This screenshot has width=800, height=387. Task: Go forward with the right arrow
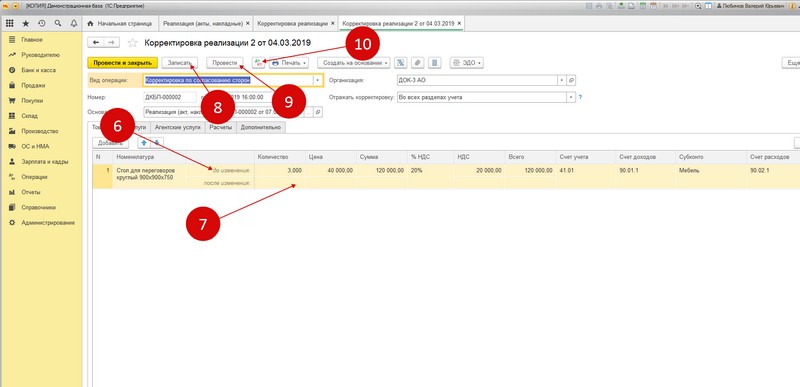click(112, 42)
